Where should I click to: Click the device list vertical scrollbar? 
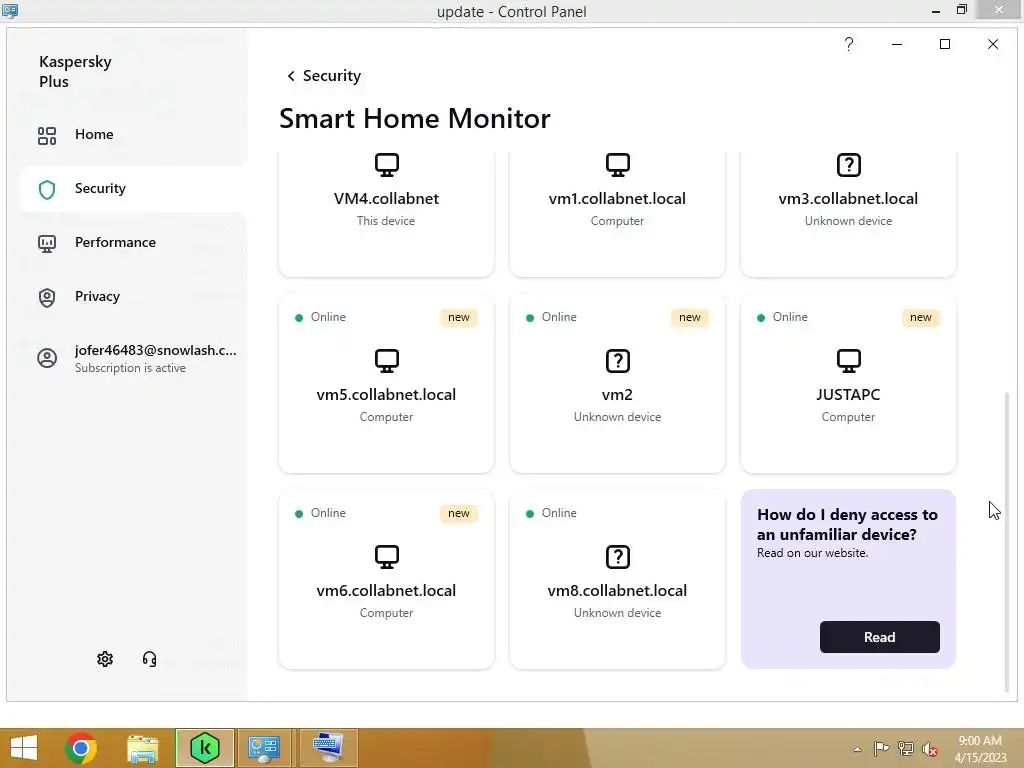(x=1006, y=542)
